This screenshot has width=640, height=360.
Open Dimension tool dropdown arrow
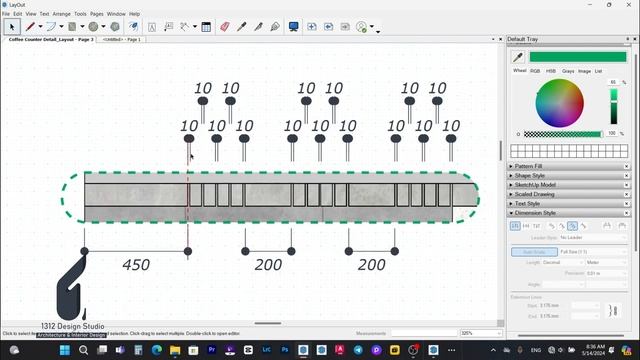pyautogui.click(x=195, y=27)
